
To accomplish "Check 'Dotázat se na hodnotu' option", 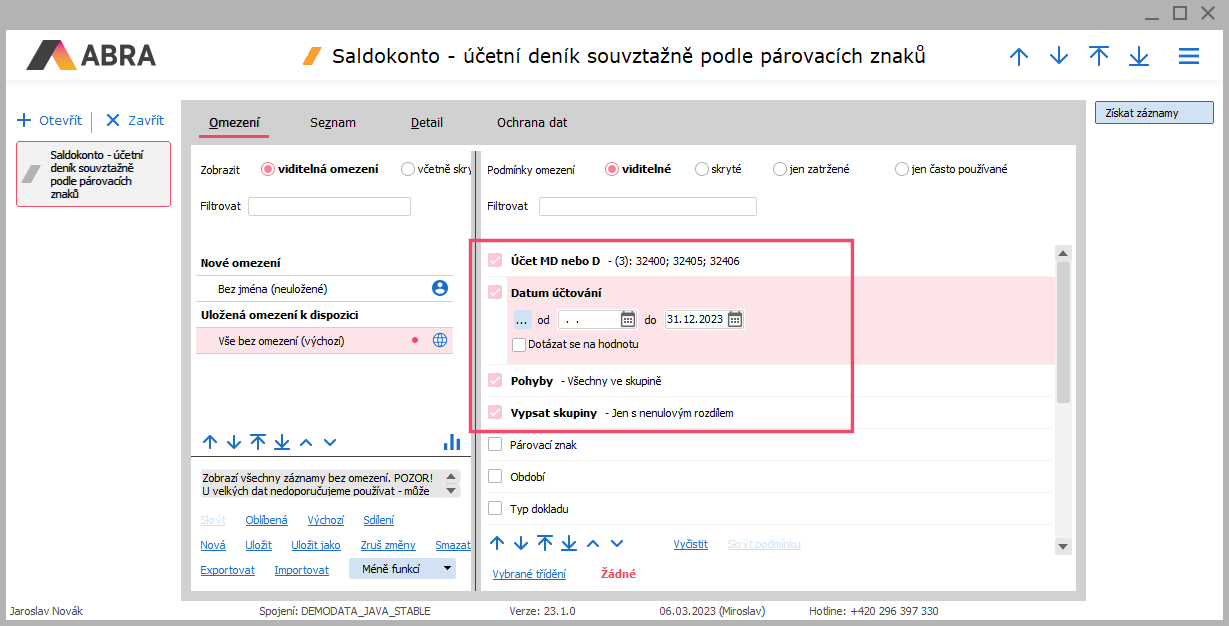I will (519, 344).
